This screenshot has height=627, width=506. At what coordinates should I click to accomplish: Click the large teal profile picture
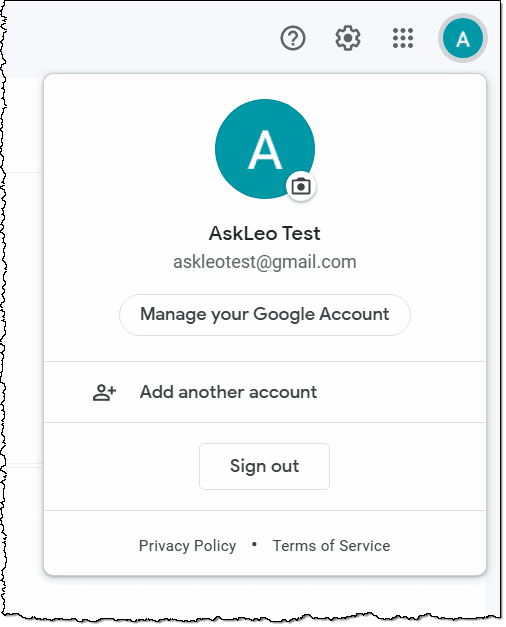point(265,149)
